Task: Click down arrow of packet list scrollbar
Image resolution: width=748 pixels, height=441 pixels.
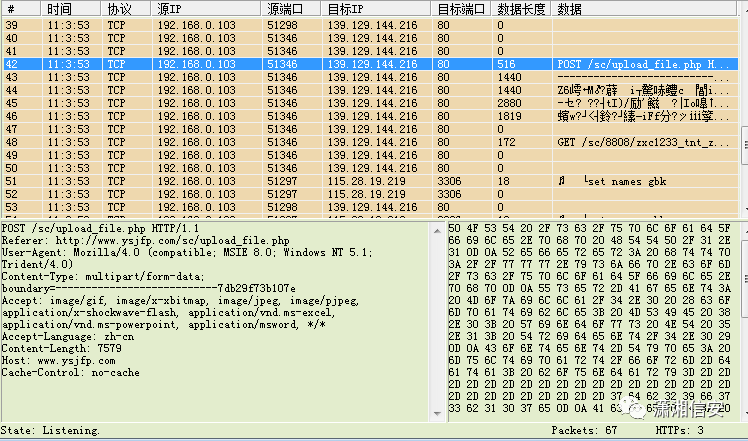Action: tap(744, 209)
